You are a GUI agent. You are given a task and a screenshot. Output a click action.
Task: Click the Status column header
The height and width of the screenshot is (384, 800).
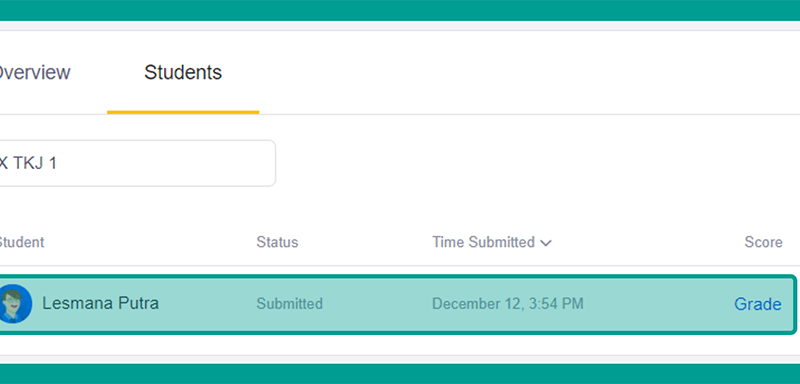point(277,242)
